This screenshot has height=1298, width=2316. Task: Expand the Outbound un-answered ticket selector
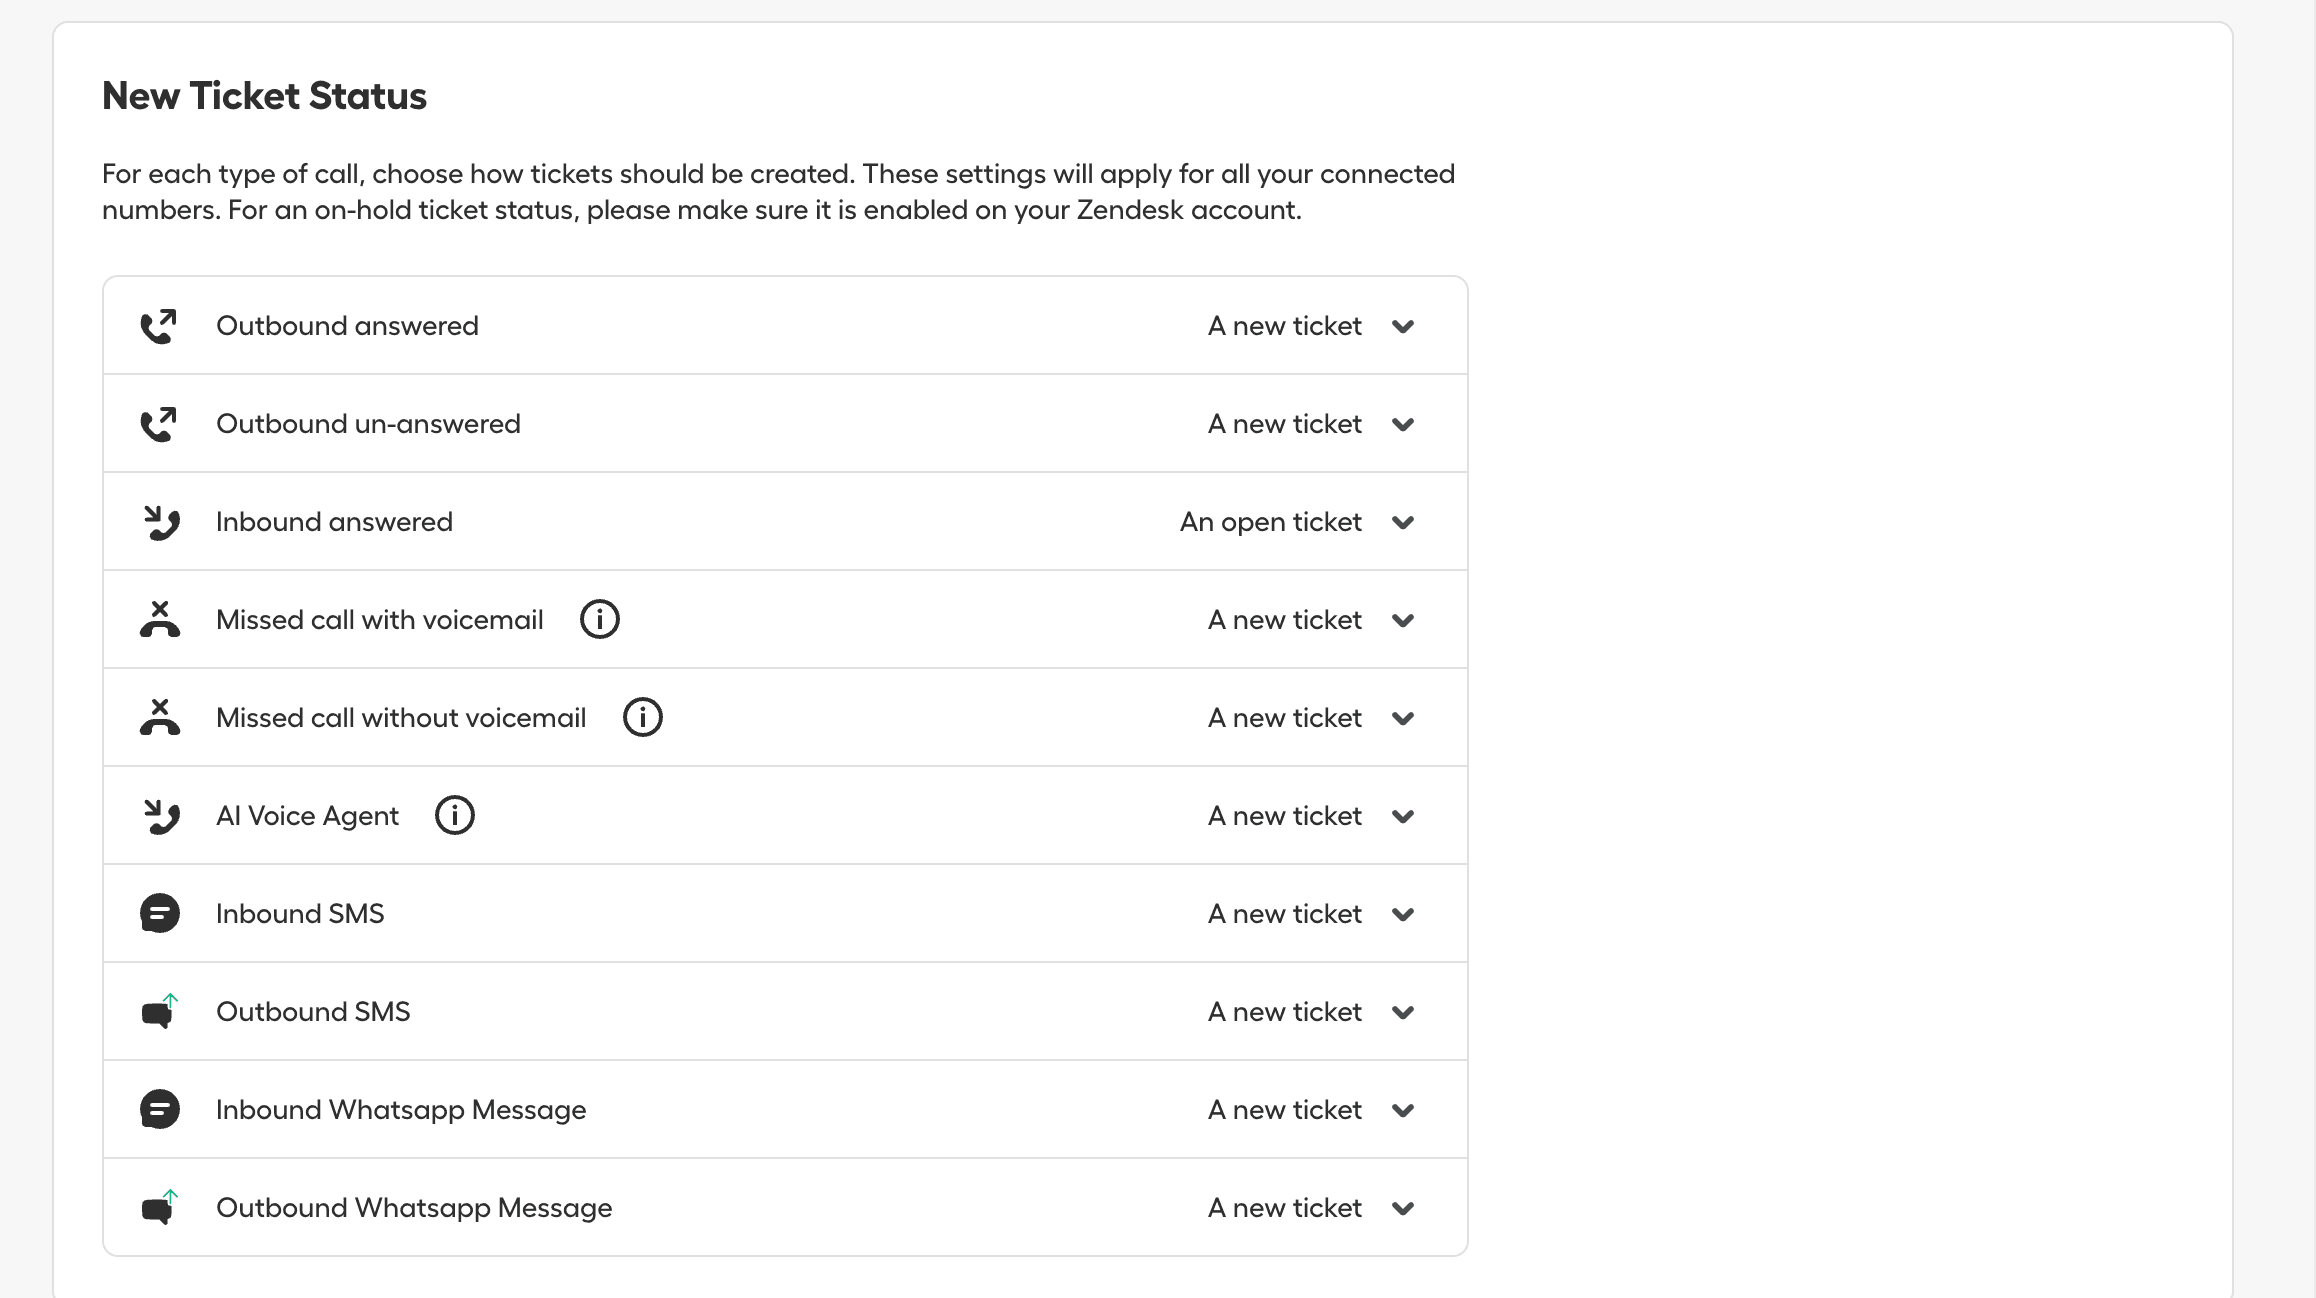click(x=1403, y=424)
